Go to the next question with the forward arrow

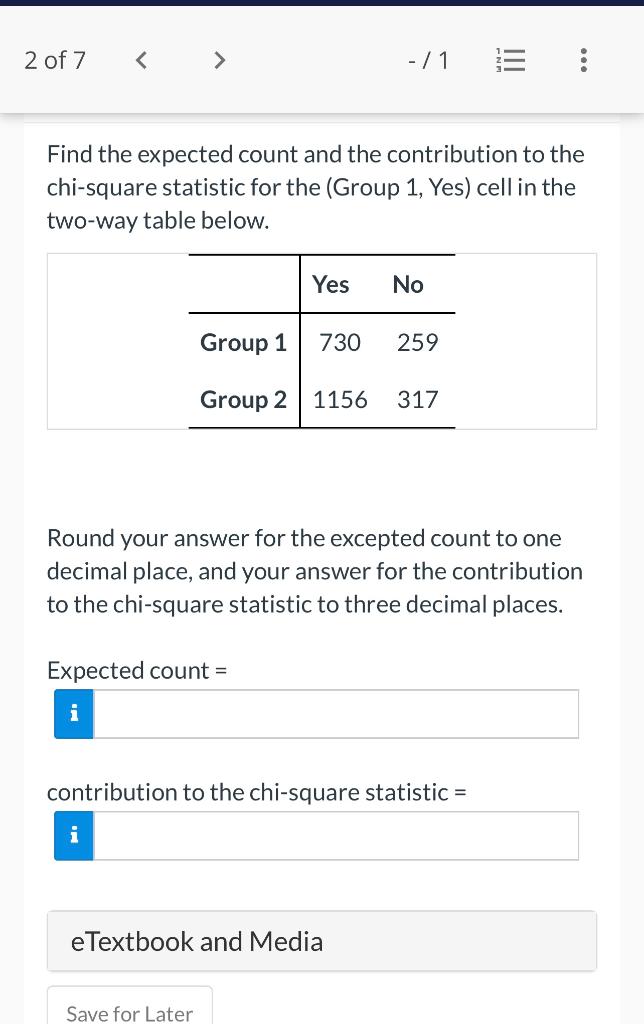tap(219, 60)
